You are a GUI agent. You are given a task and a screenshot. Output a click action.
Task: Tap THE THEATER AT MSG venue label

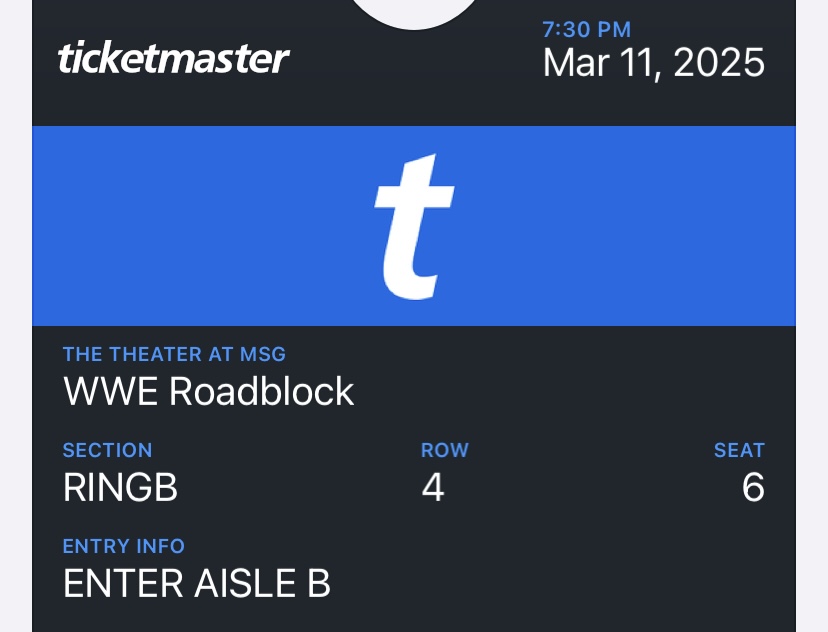click(x=174, y=354)
